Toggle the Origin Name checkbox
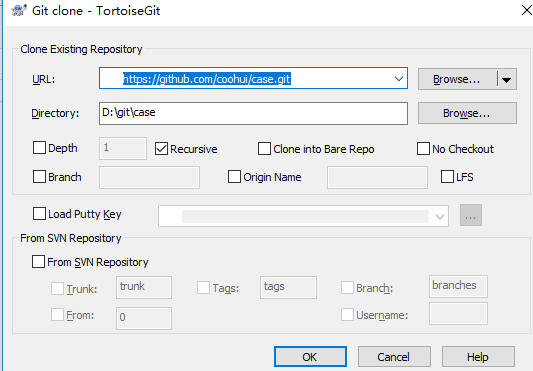The height and width of the screenshot is (371, 533). (x=234, y=176)
